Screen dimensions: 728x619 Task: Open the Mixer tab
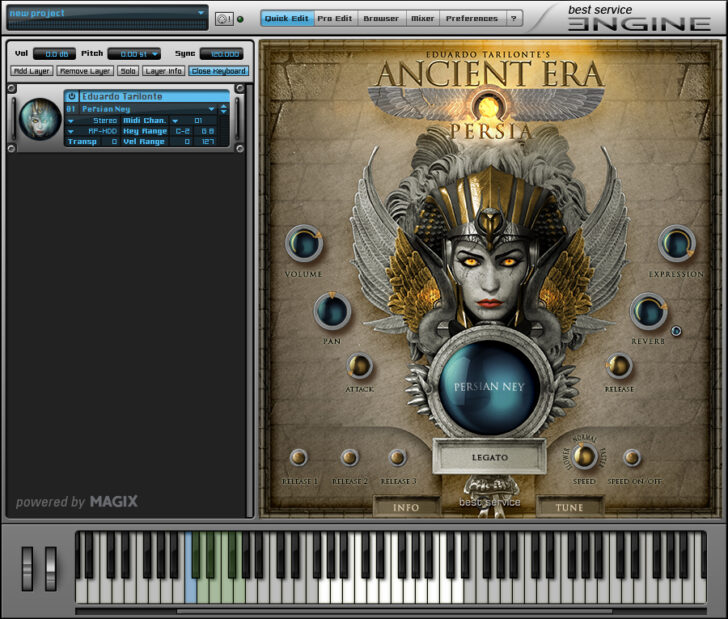tap(422, 18)
